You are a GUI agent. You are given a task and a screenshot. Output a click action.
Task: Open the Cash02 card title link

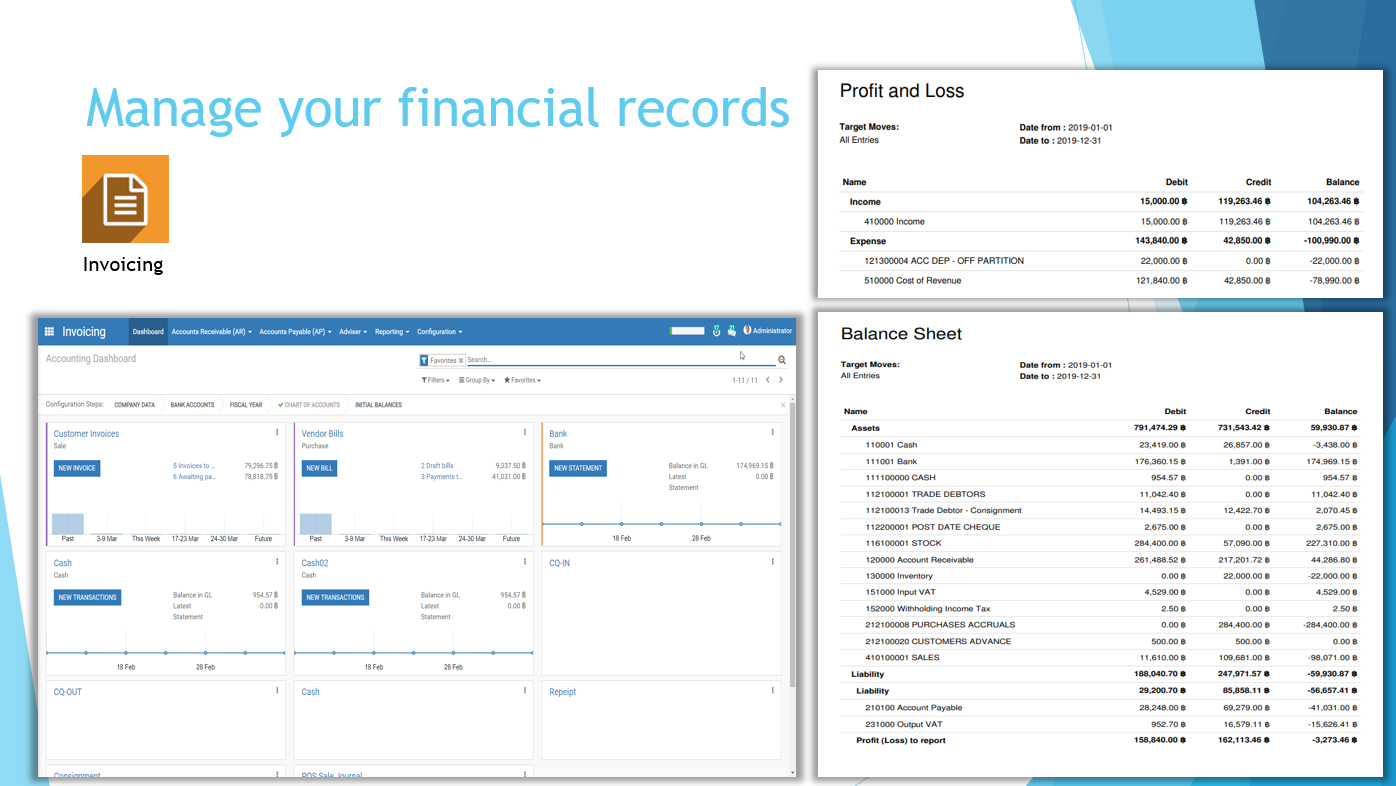pos(315,563)
